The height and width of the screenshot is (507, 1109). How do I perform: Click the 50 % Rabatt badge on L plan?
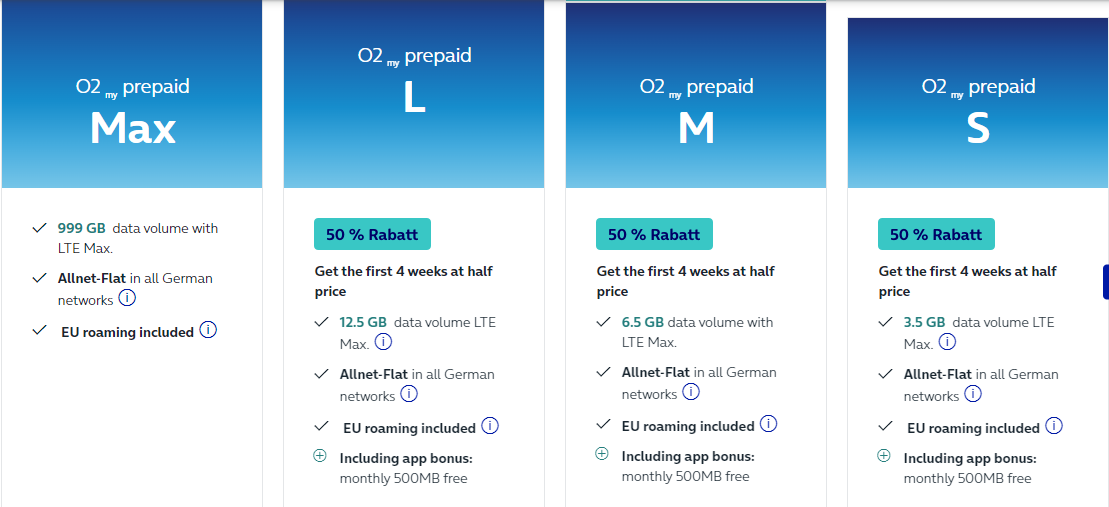click(372, 234)
